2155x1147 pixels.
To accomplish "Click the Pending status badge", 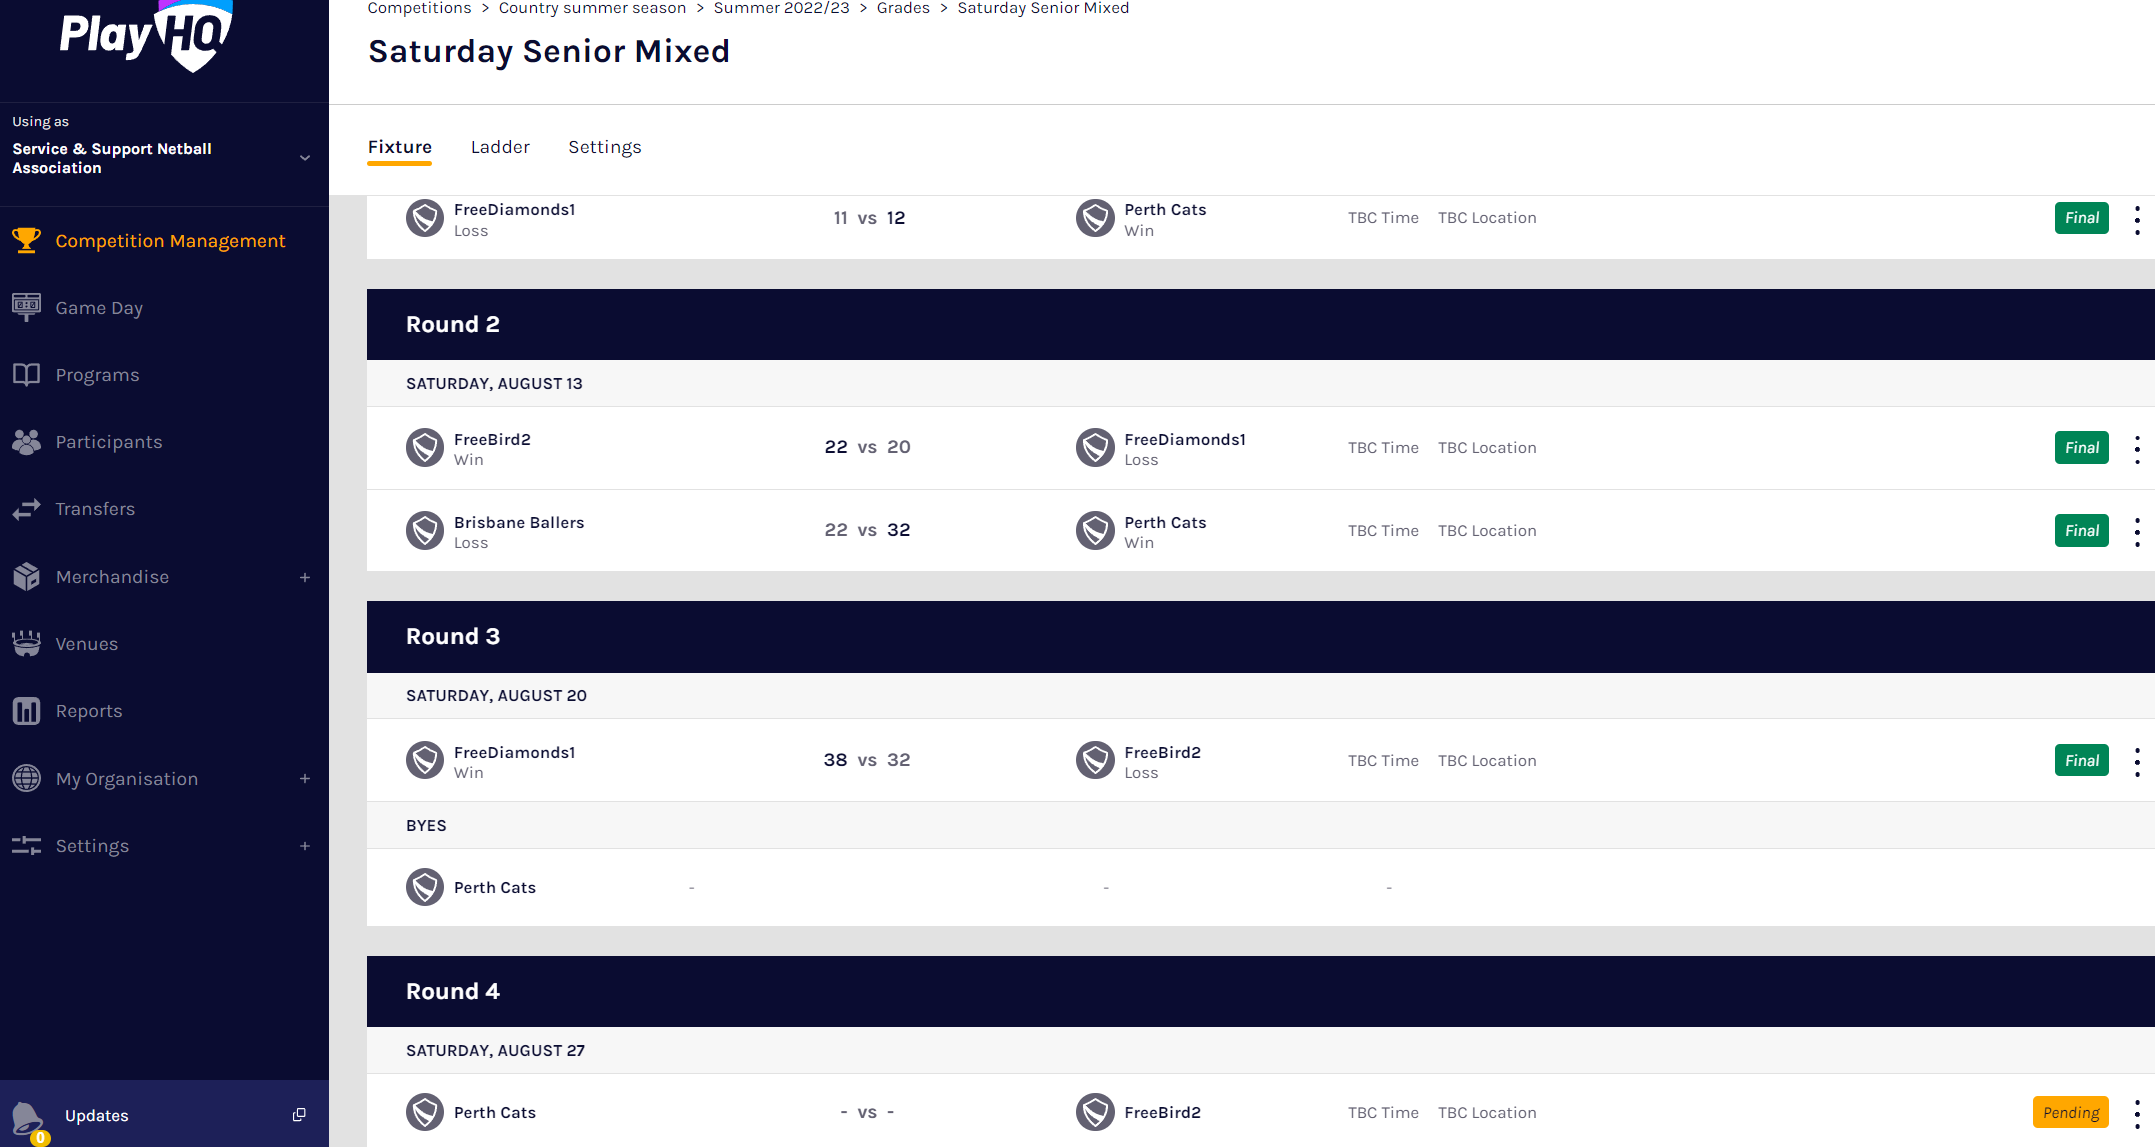I will coord(2070,1112).
